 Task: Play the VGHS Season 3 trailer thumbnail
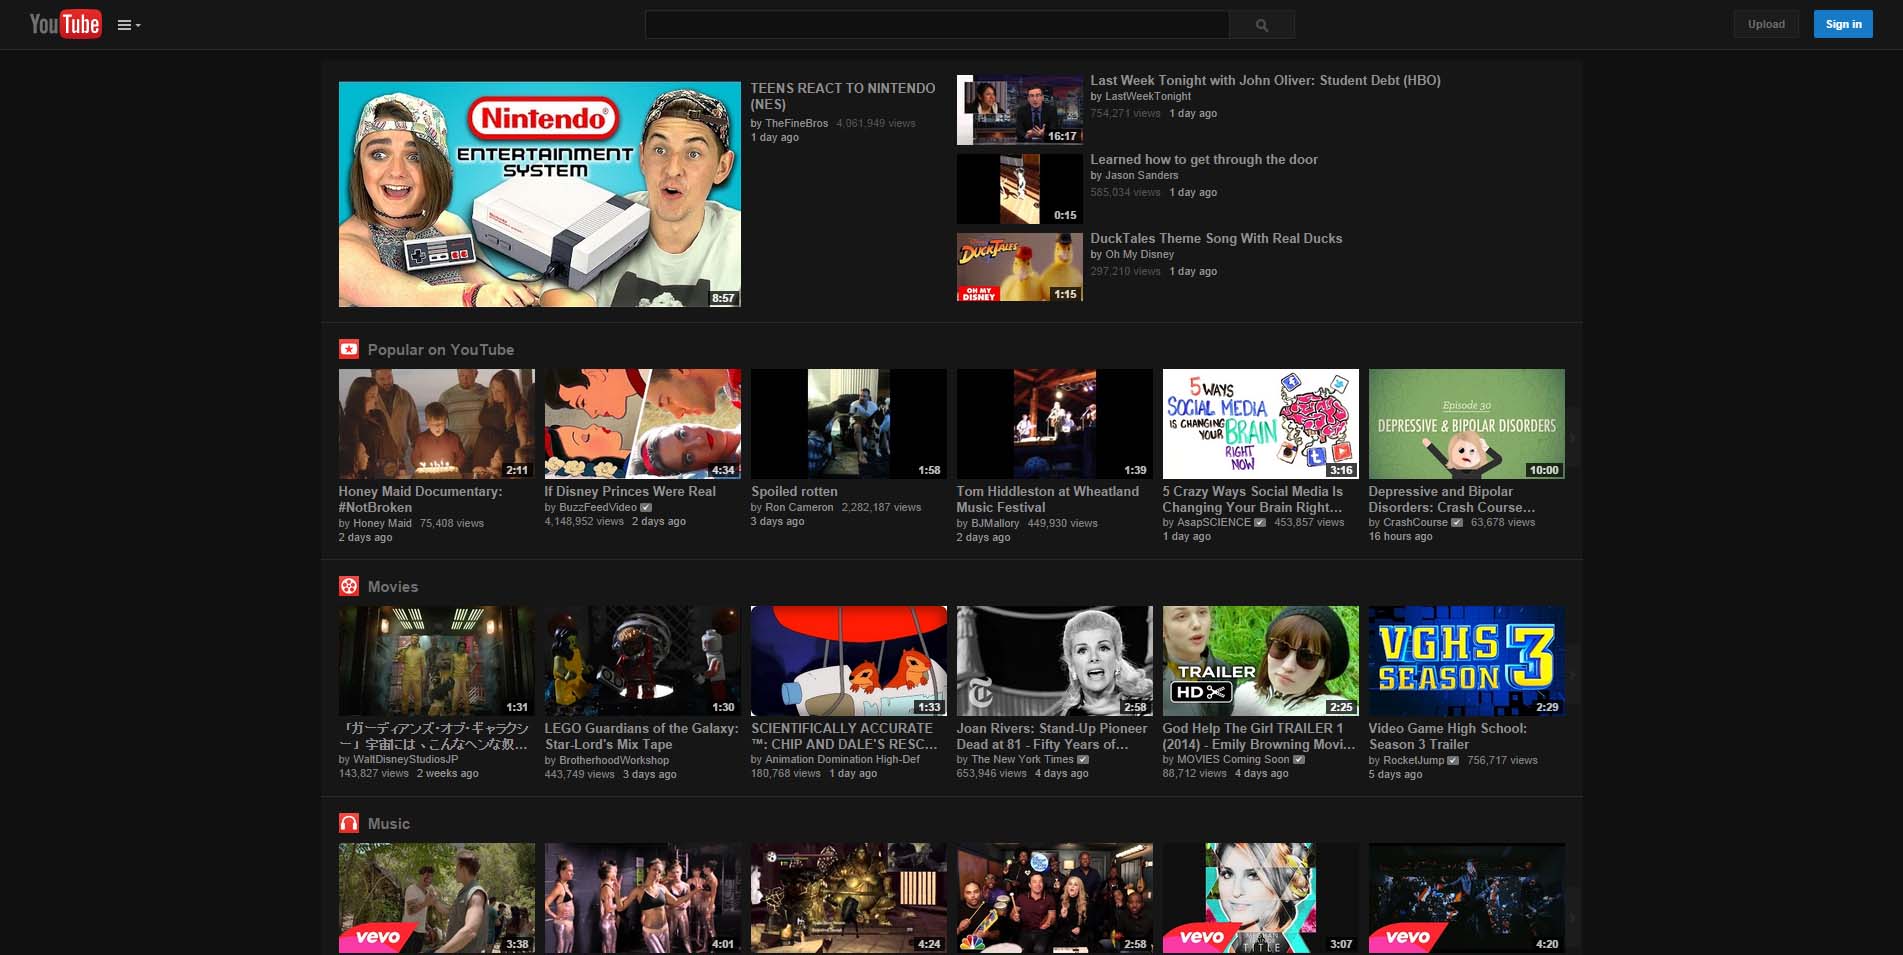1467,661
